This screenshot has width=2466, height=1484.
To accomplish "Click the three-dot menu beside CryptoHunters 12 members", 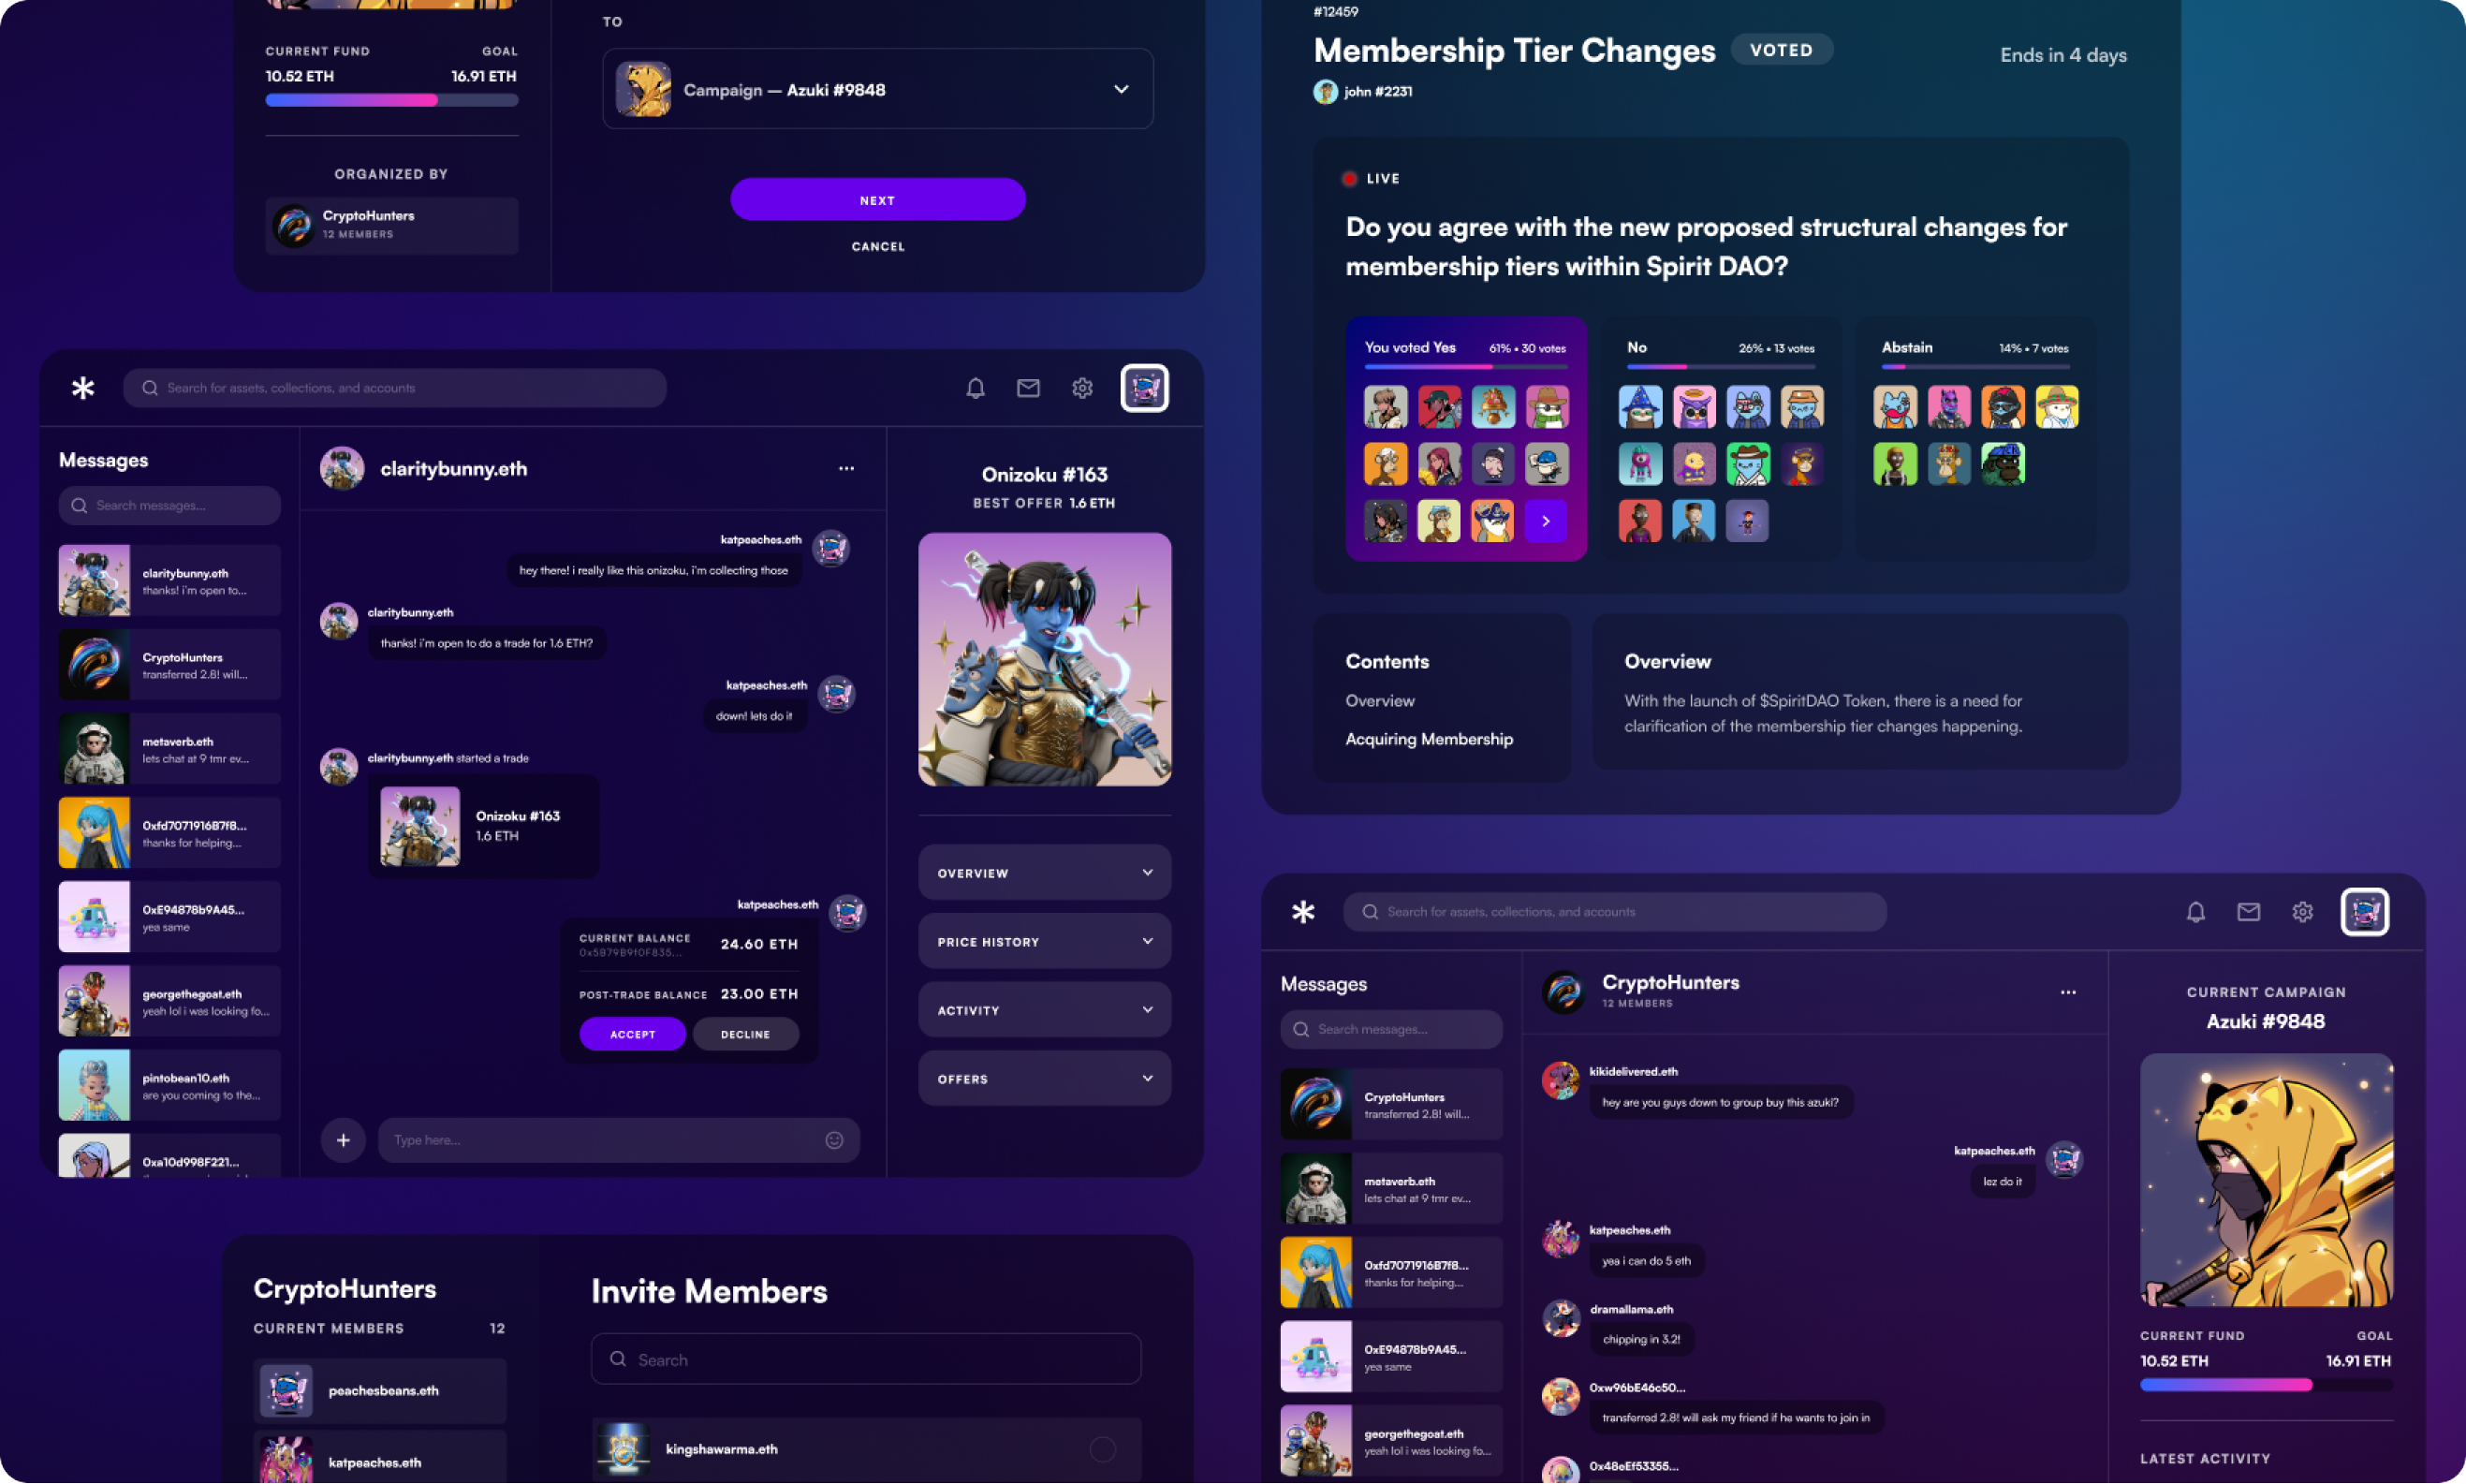I will tap(2068, 992).
